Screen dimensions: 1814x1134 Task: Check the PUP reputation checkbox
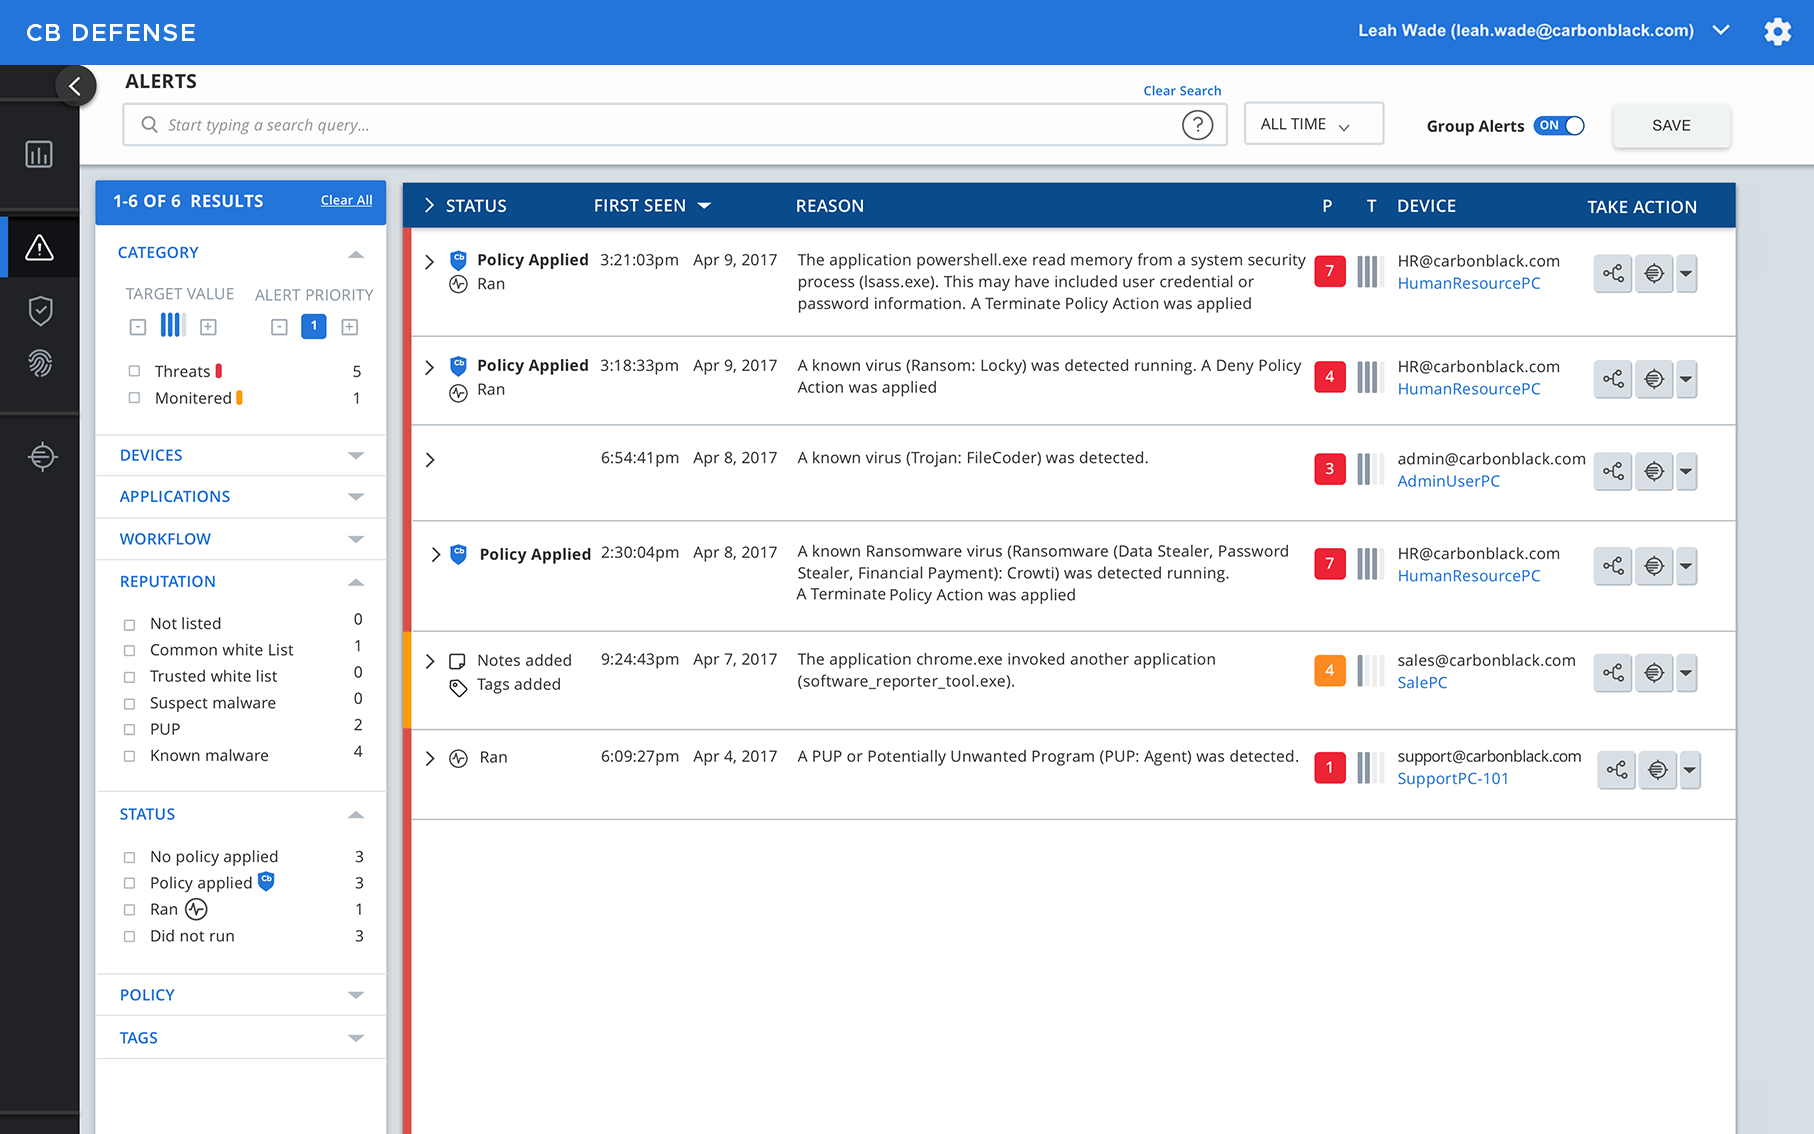click(x=129, y=730)
